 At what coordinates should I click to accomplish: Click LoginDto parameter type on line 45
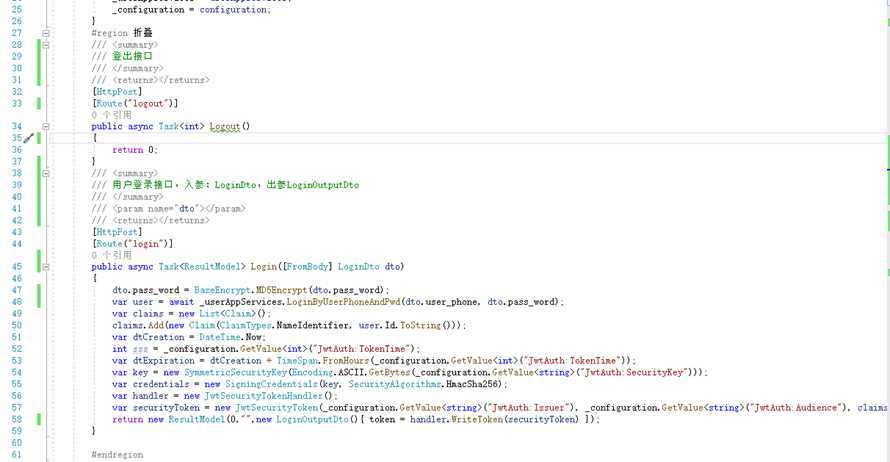359,267
